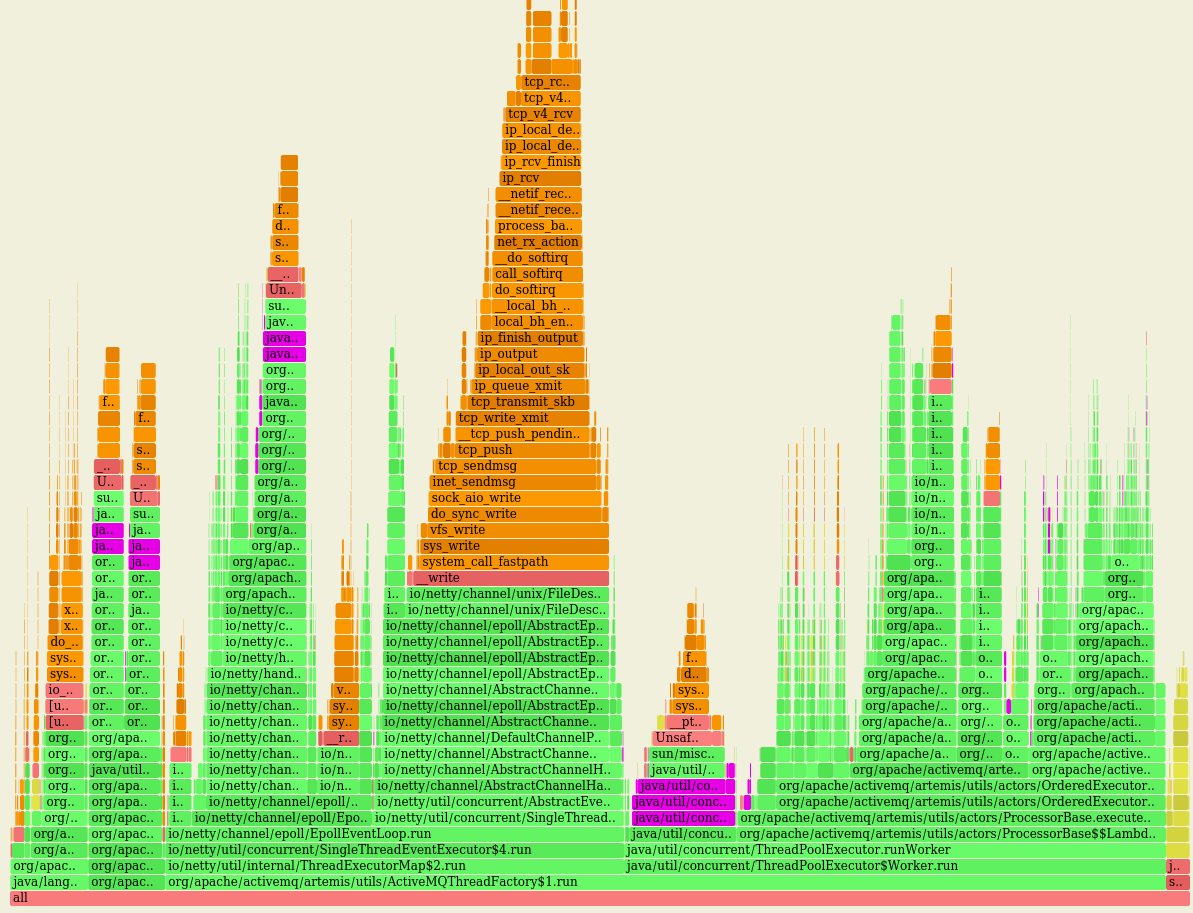This screenshot has height=913, width=1193.
Task: Click io/netty/util/concurrent/SingleThread.. frame
Action: 498,818
